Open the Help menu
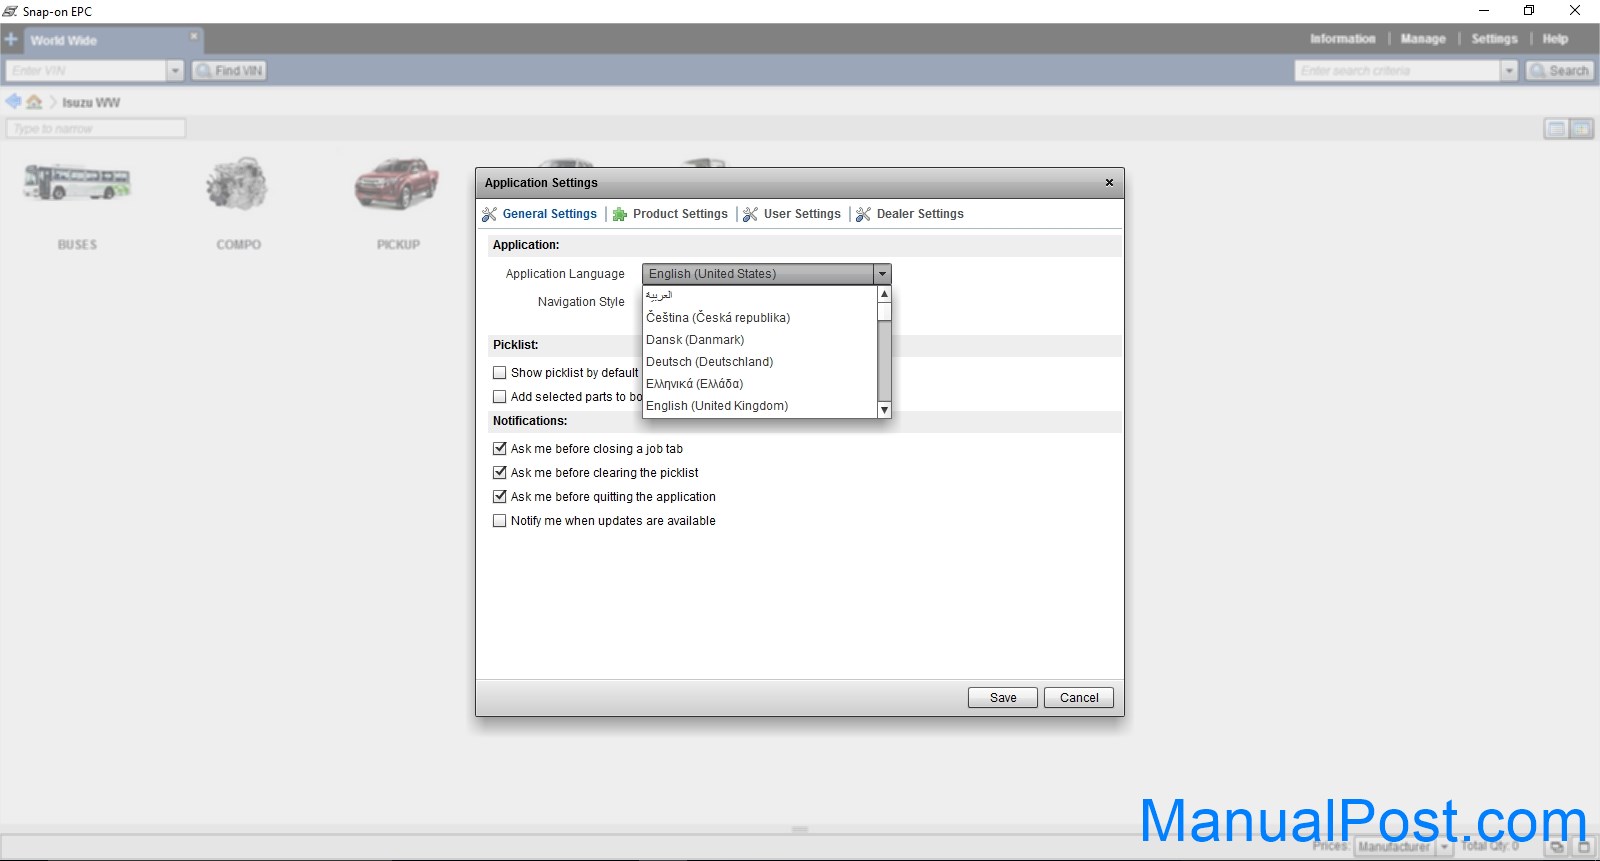 [1555, 39]
